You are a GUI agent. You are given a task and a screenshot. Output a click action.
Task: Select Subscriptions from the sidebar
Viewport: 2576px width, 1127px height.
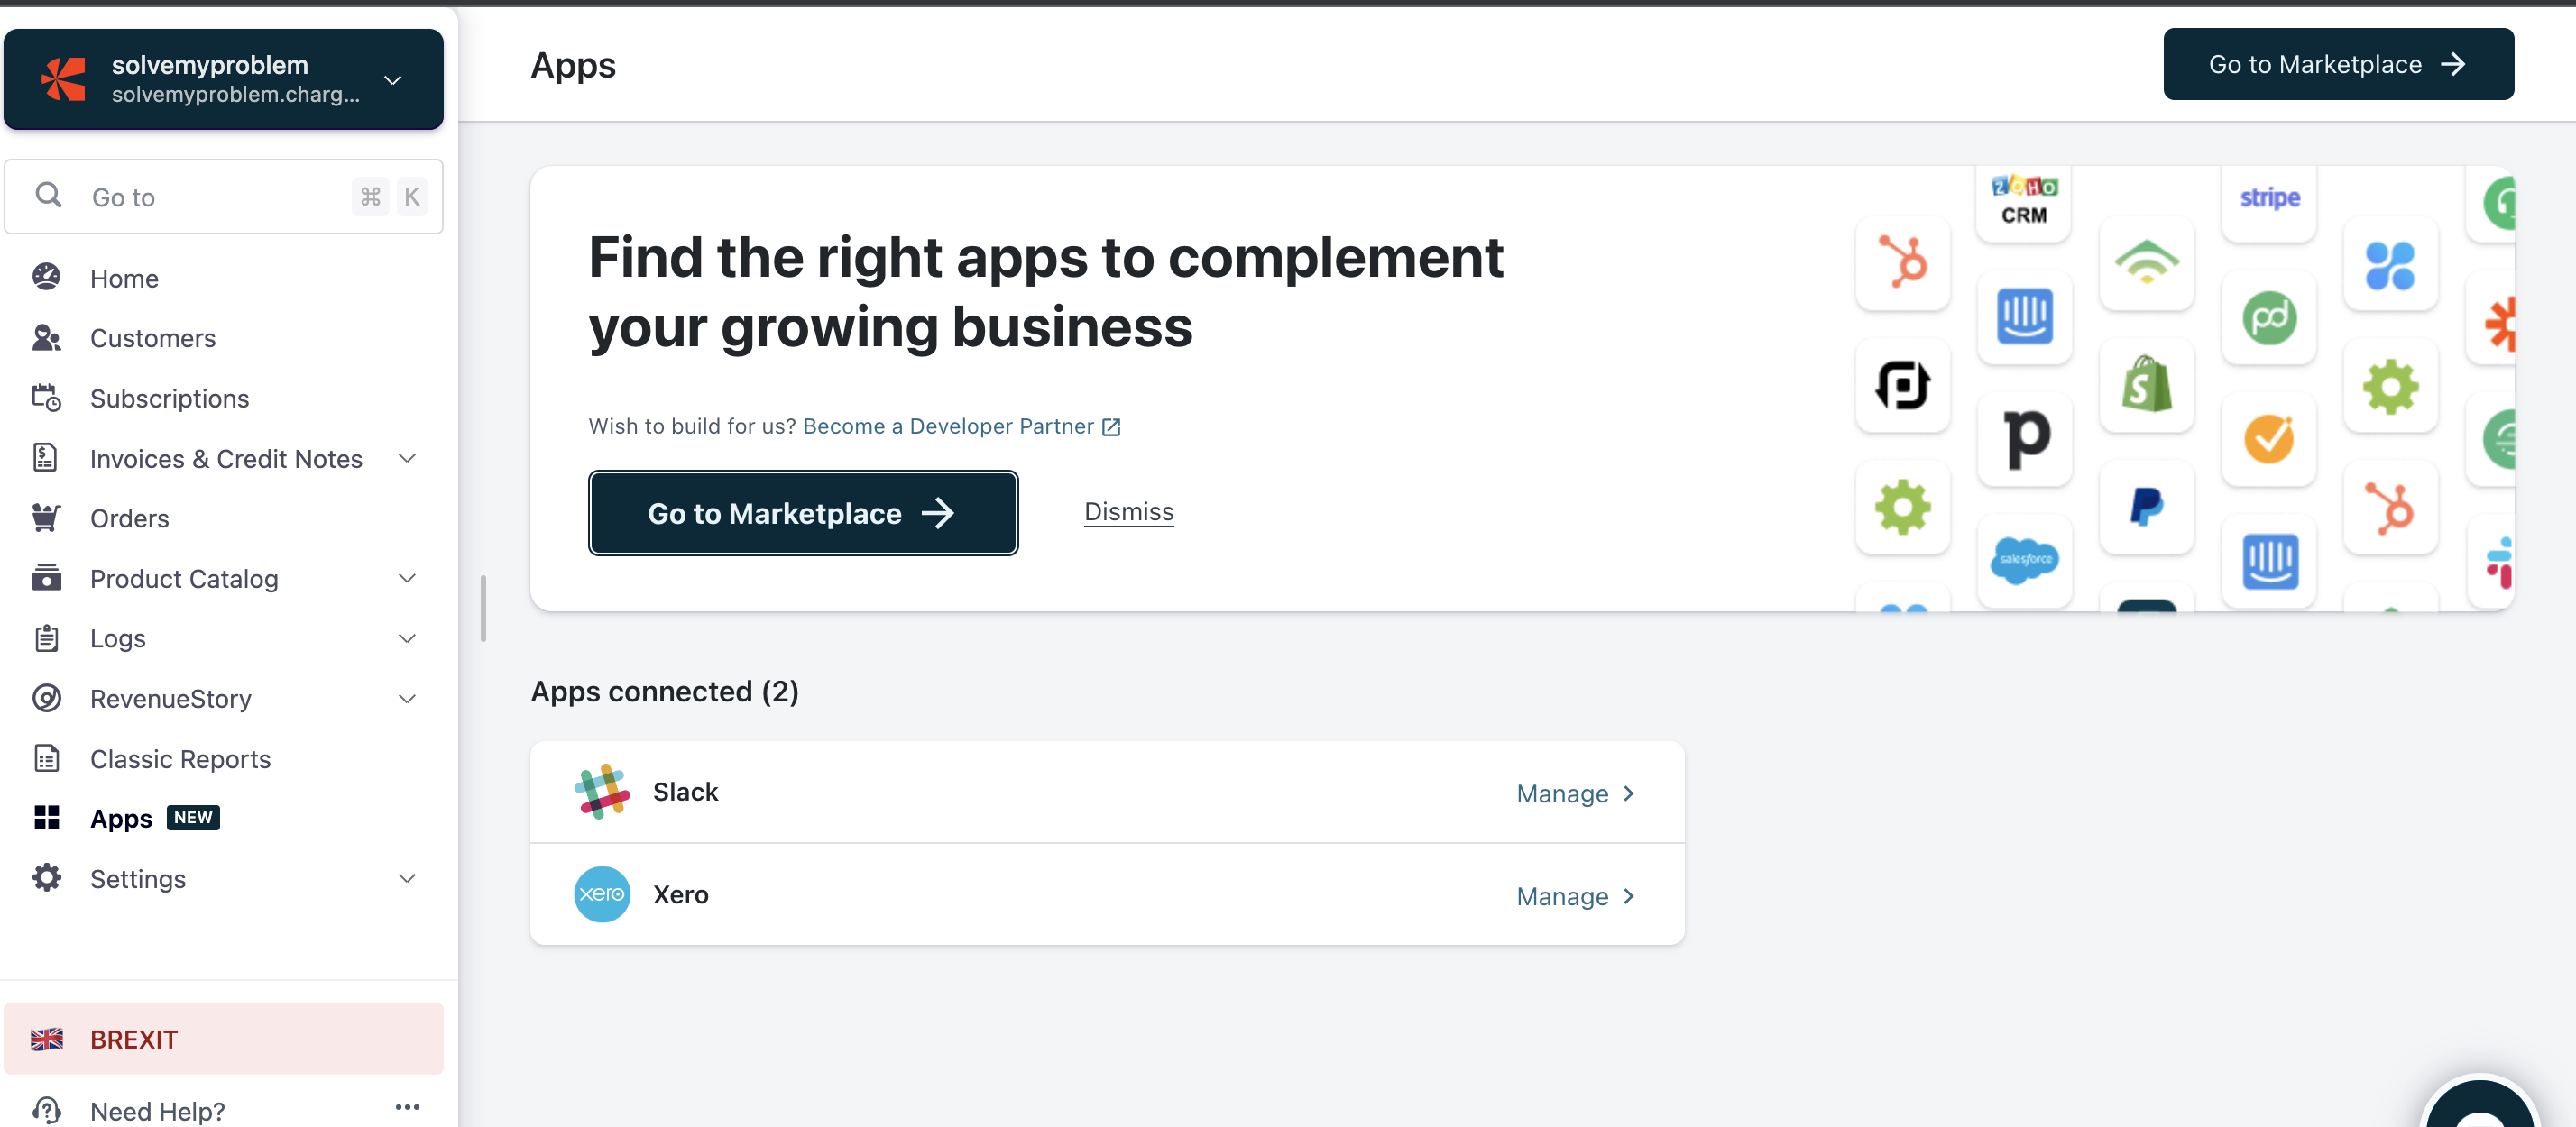[x=169, y=399]
